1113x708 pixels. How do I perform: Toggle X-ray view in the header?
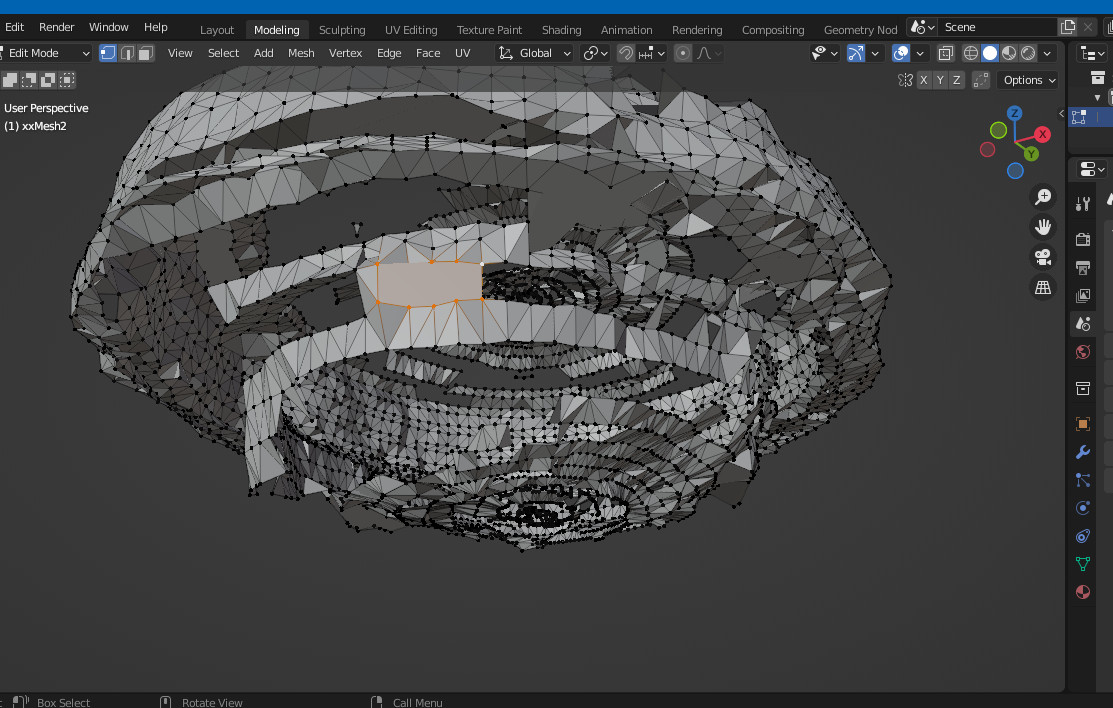[x=946, y=53]
